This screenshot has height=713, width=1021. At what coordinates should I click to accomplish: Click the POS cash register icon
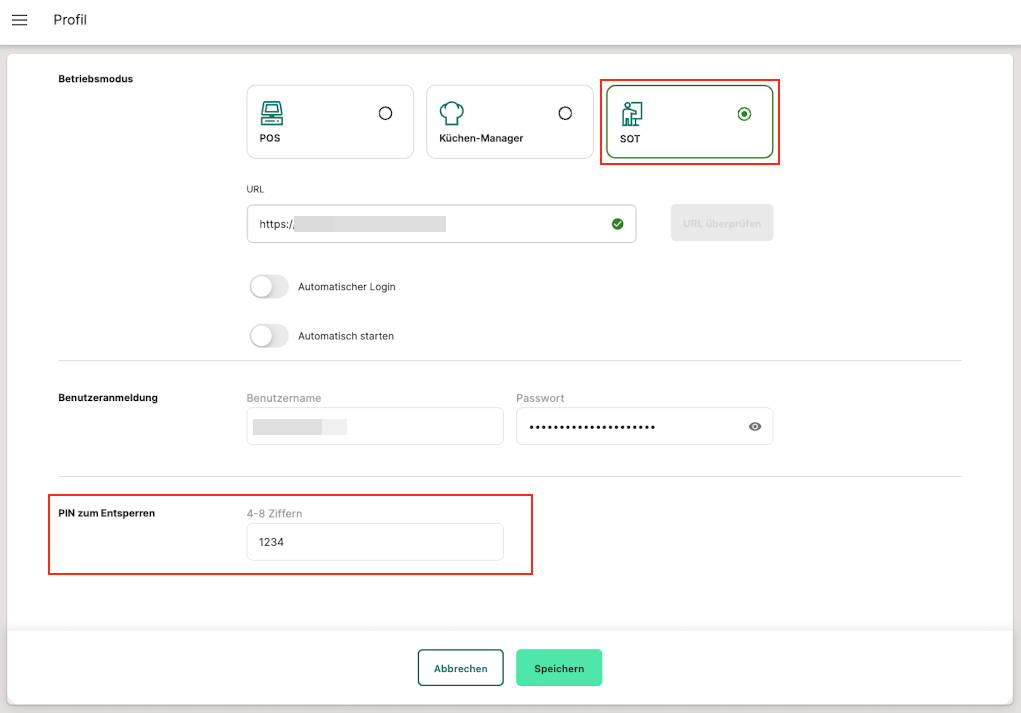[x=271, y=112]
